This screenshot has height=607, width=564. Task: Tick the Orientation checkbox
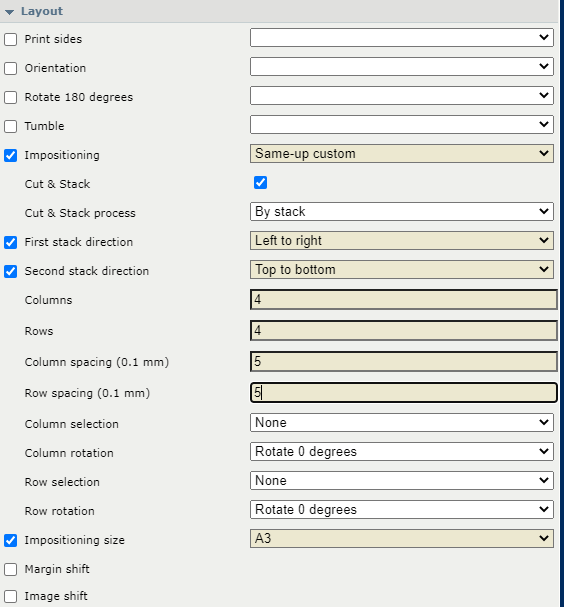(10, 68)
